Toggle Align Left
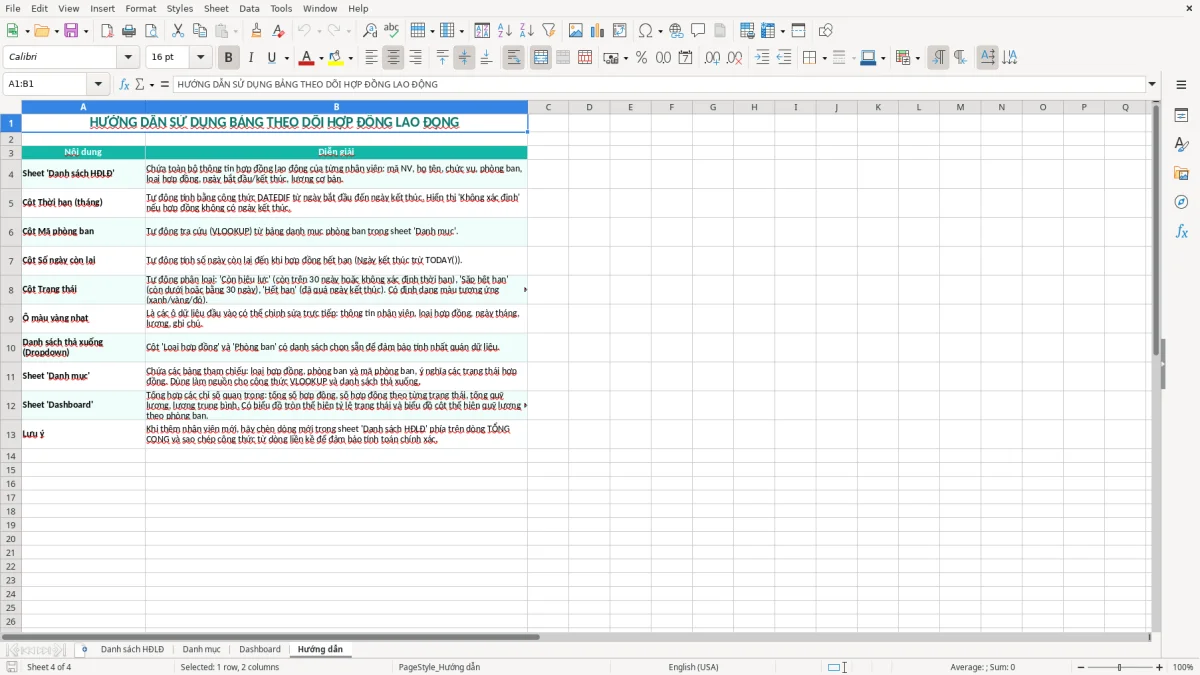This screenshot has height=675, width=1200. pos(371,58)
